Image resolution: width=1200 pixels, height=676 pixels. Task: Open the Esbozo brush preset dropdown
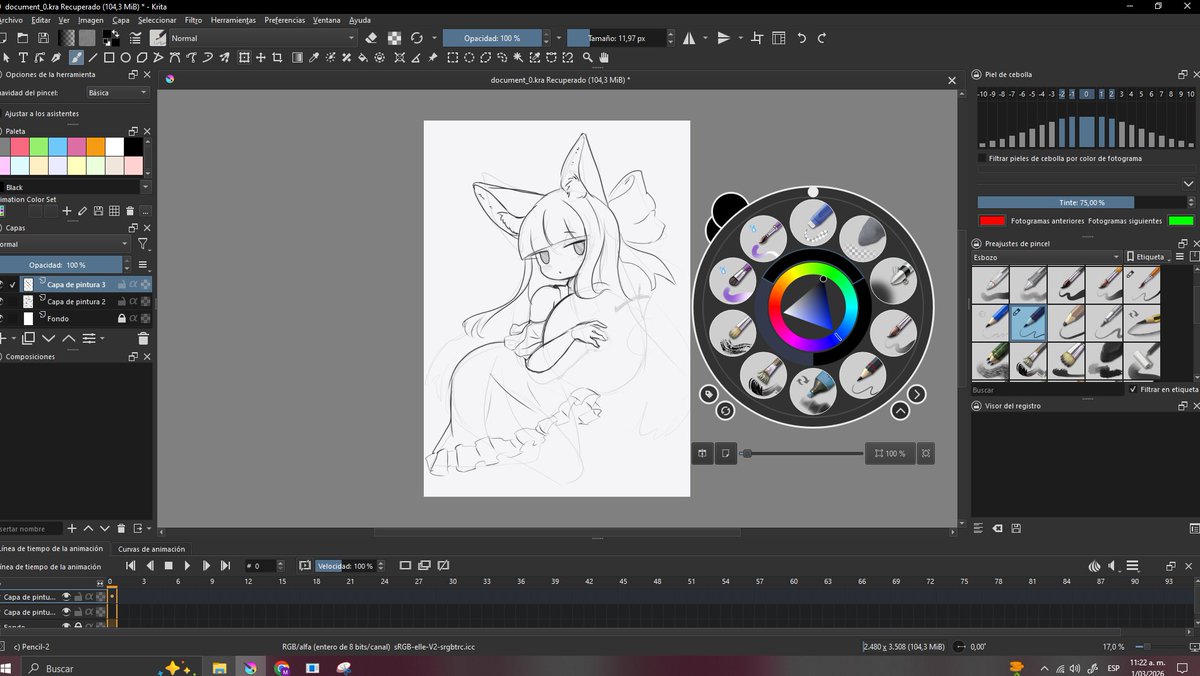click(1045, 256)
